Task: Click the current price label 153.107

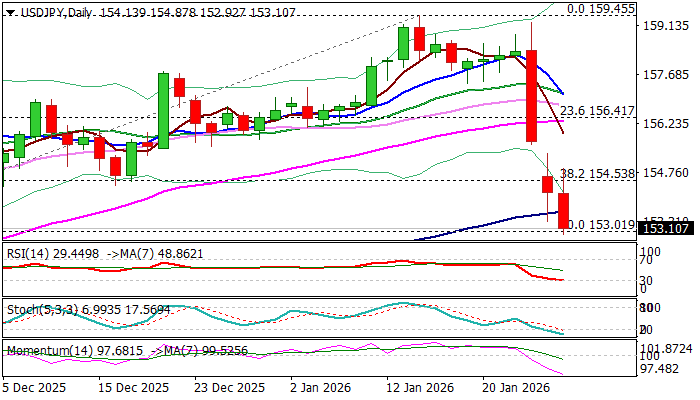Action: click(667, 229)
